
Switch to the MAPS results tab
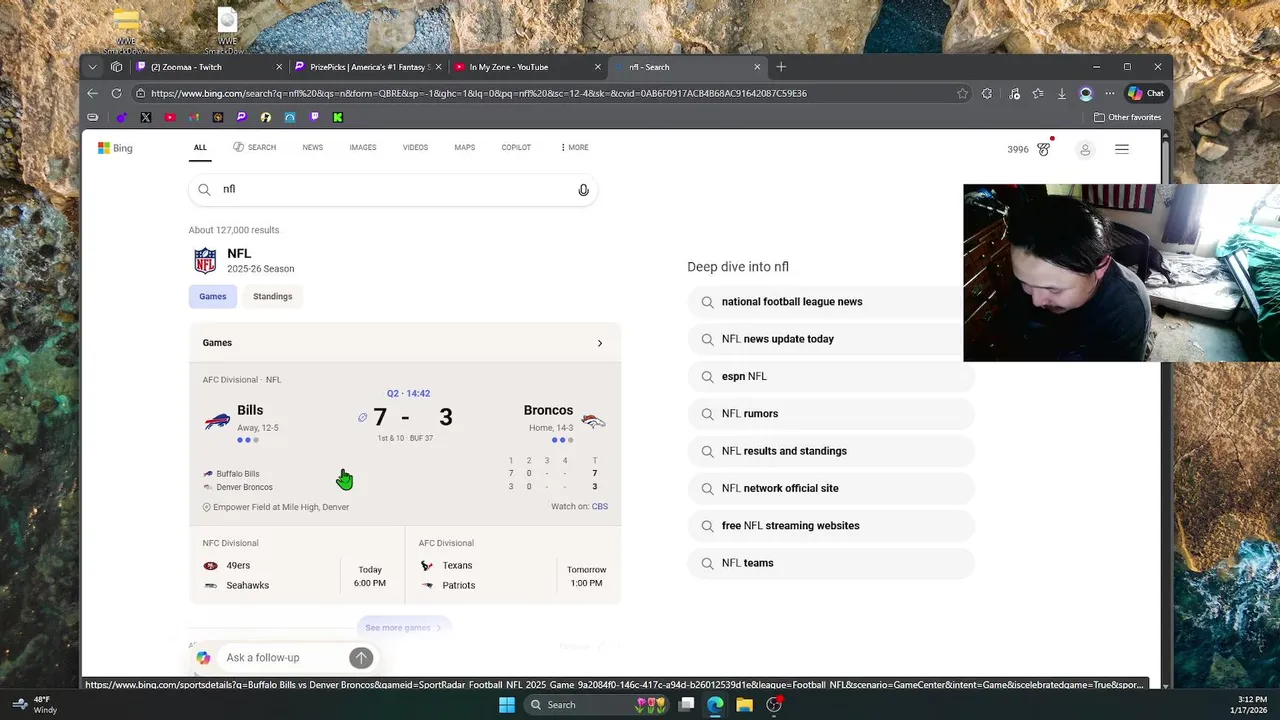pyautogui.click(x=465, y=147)
